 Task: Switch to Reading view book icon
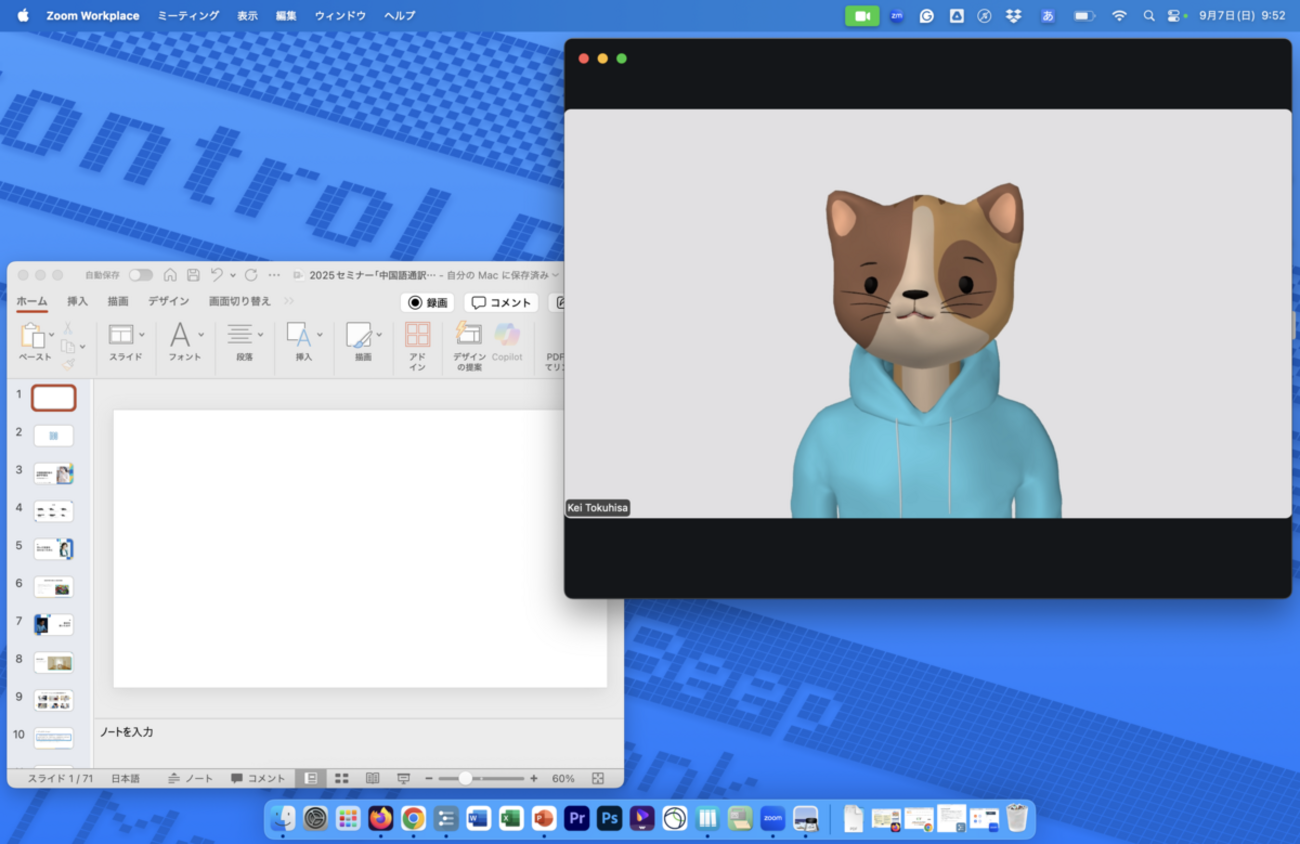[372, 778]
